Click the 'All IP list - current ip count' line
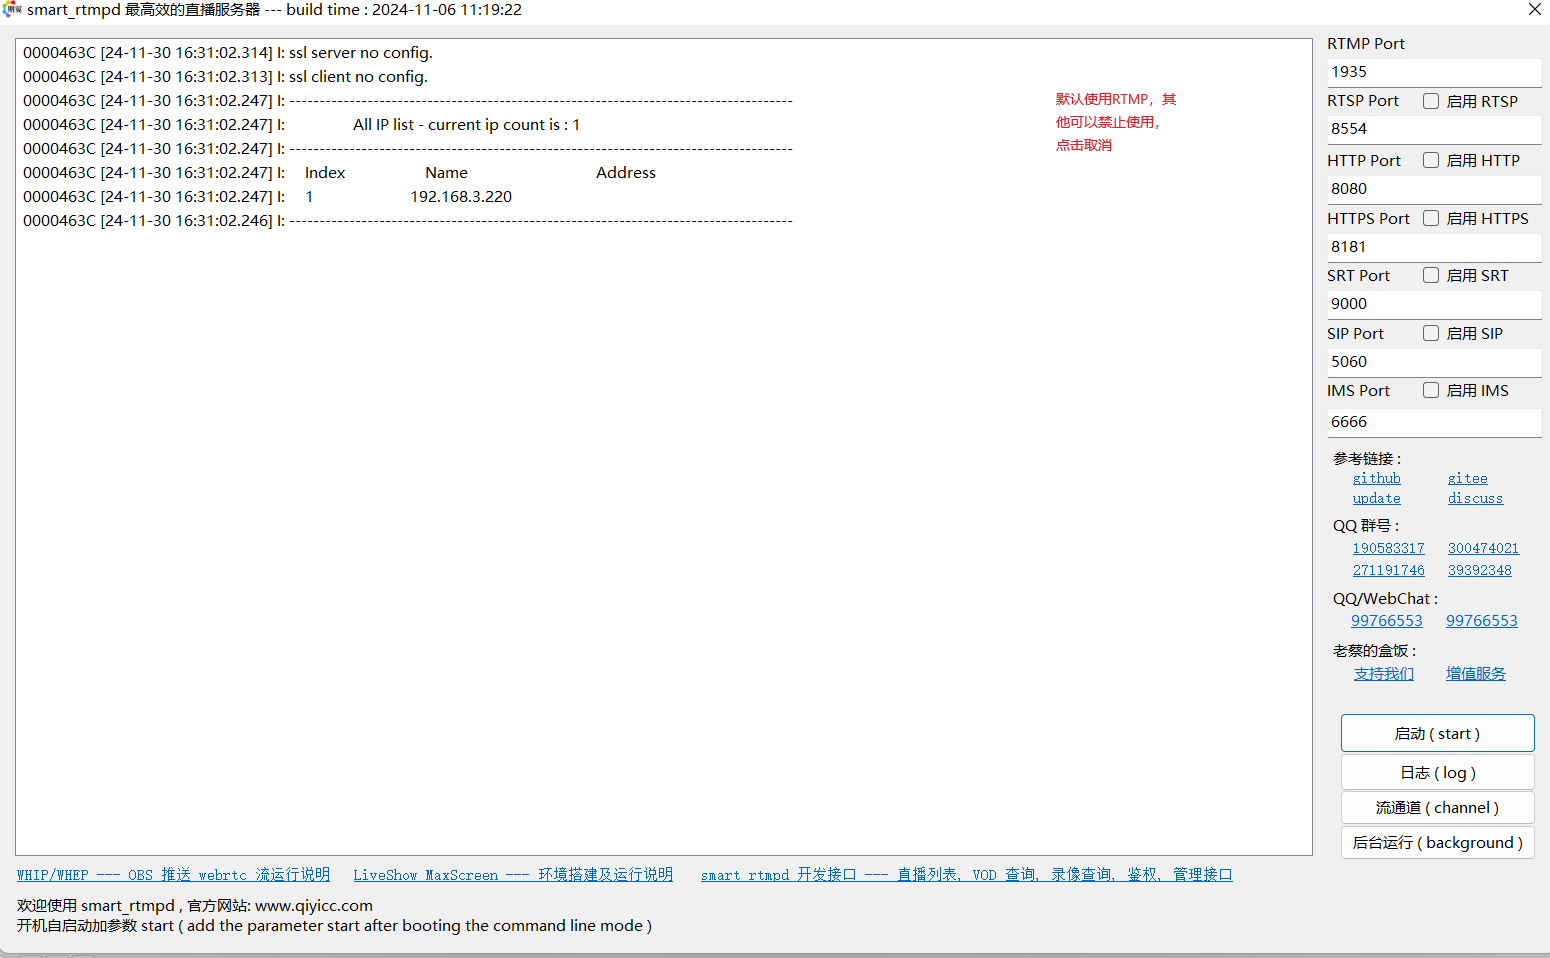 [x=301, y=125]
